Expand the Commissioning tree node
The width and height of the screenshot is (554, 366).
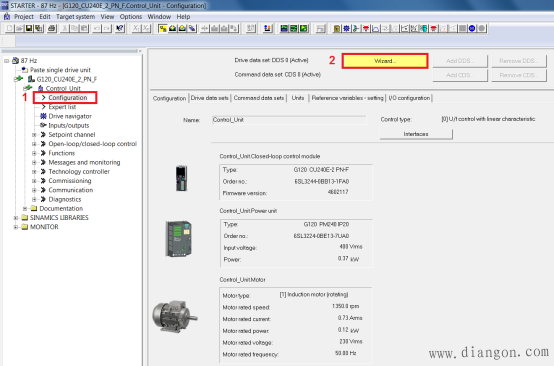coord(34,181)
